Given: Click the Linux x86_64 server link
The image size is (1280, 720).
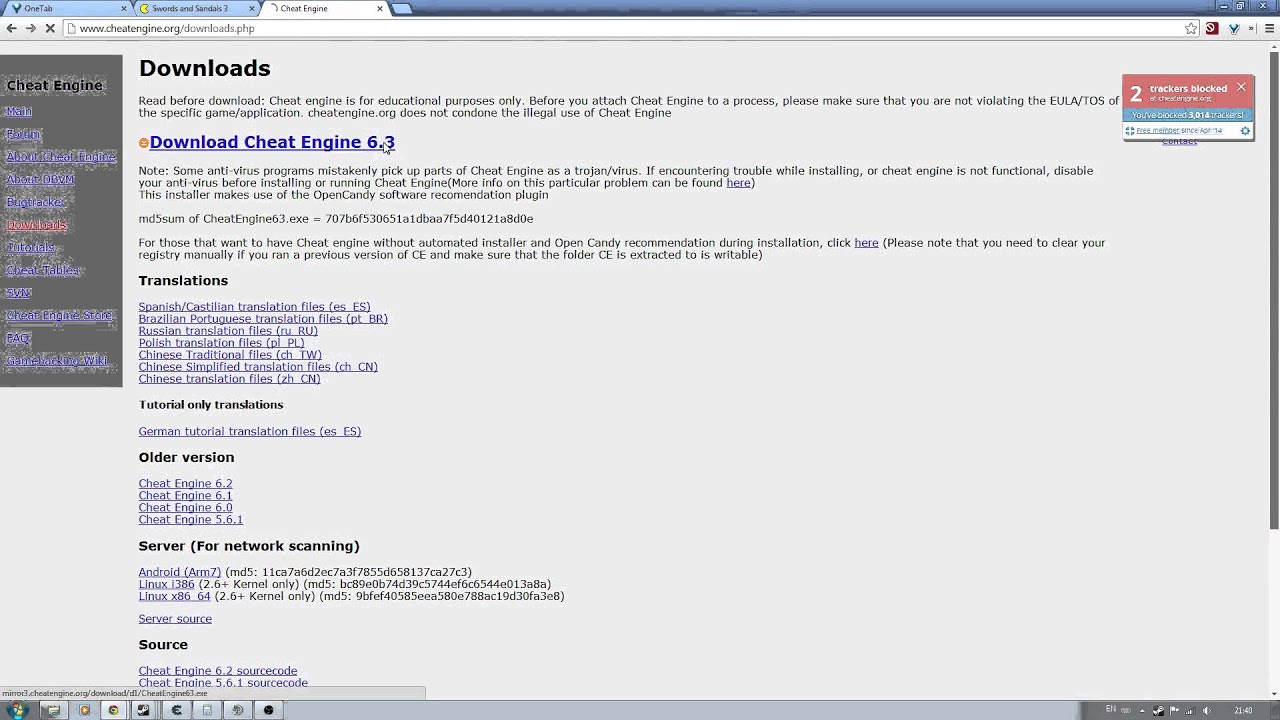Looking at the screenshot, I should (175, 596).
